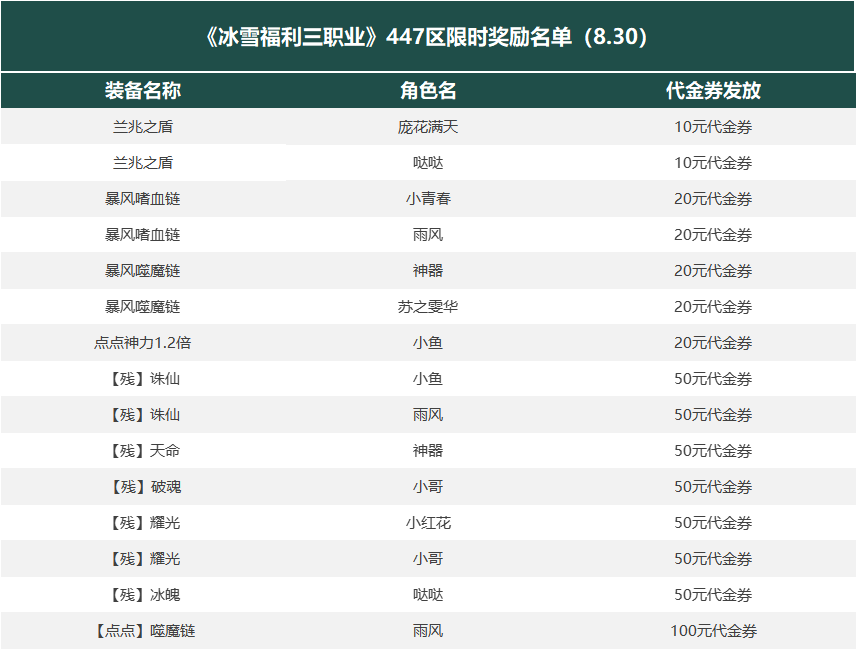
Task: Click 神器 in the 【残】天命 row
Action: pos(428,451)
